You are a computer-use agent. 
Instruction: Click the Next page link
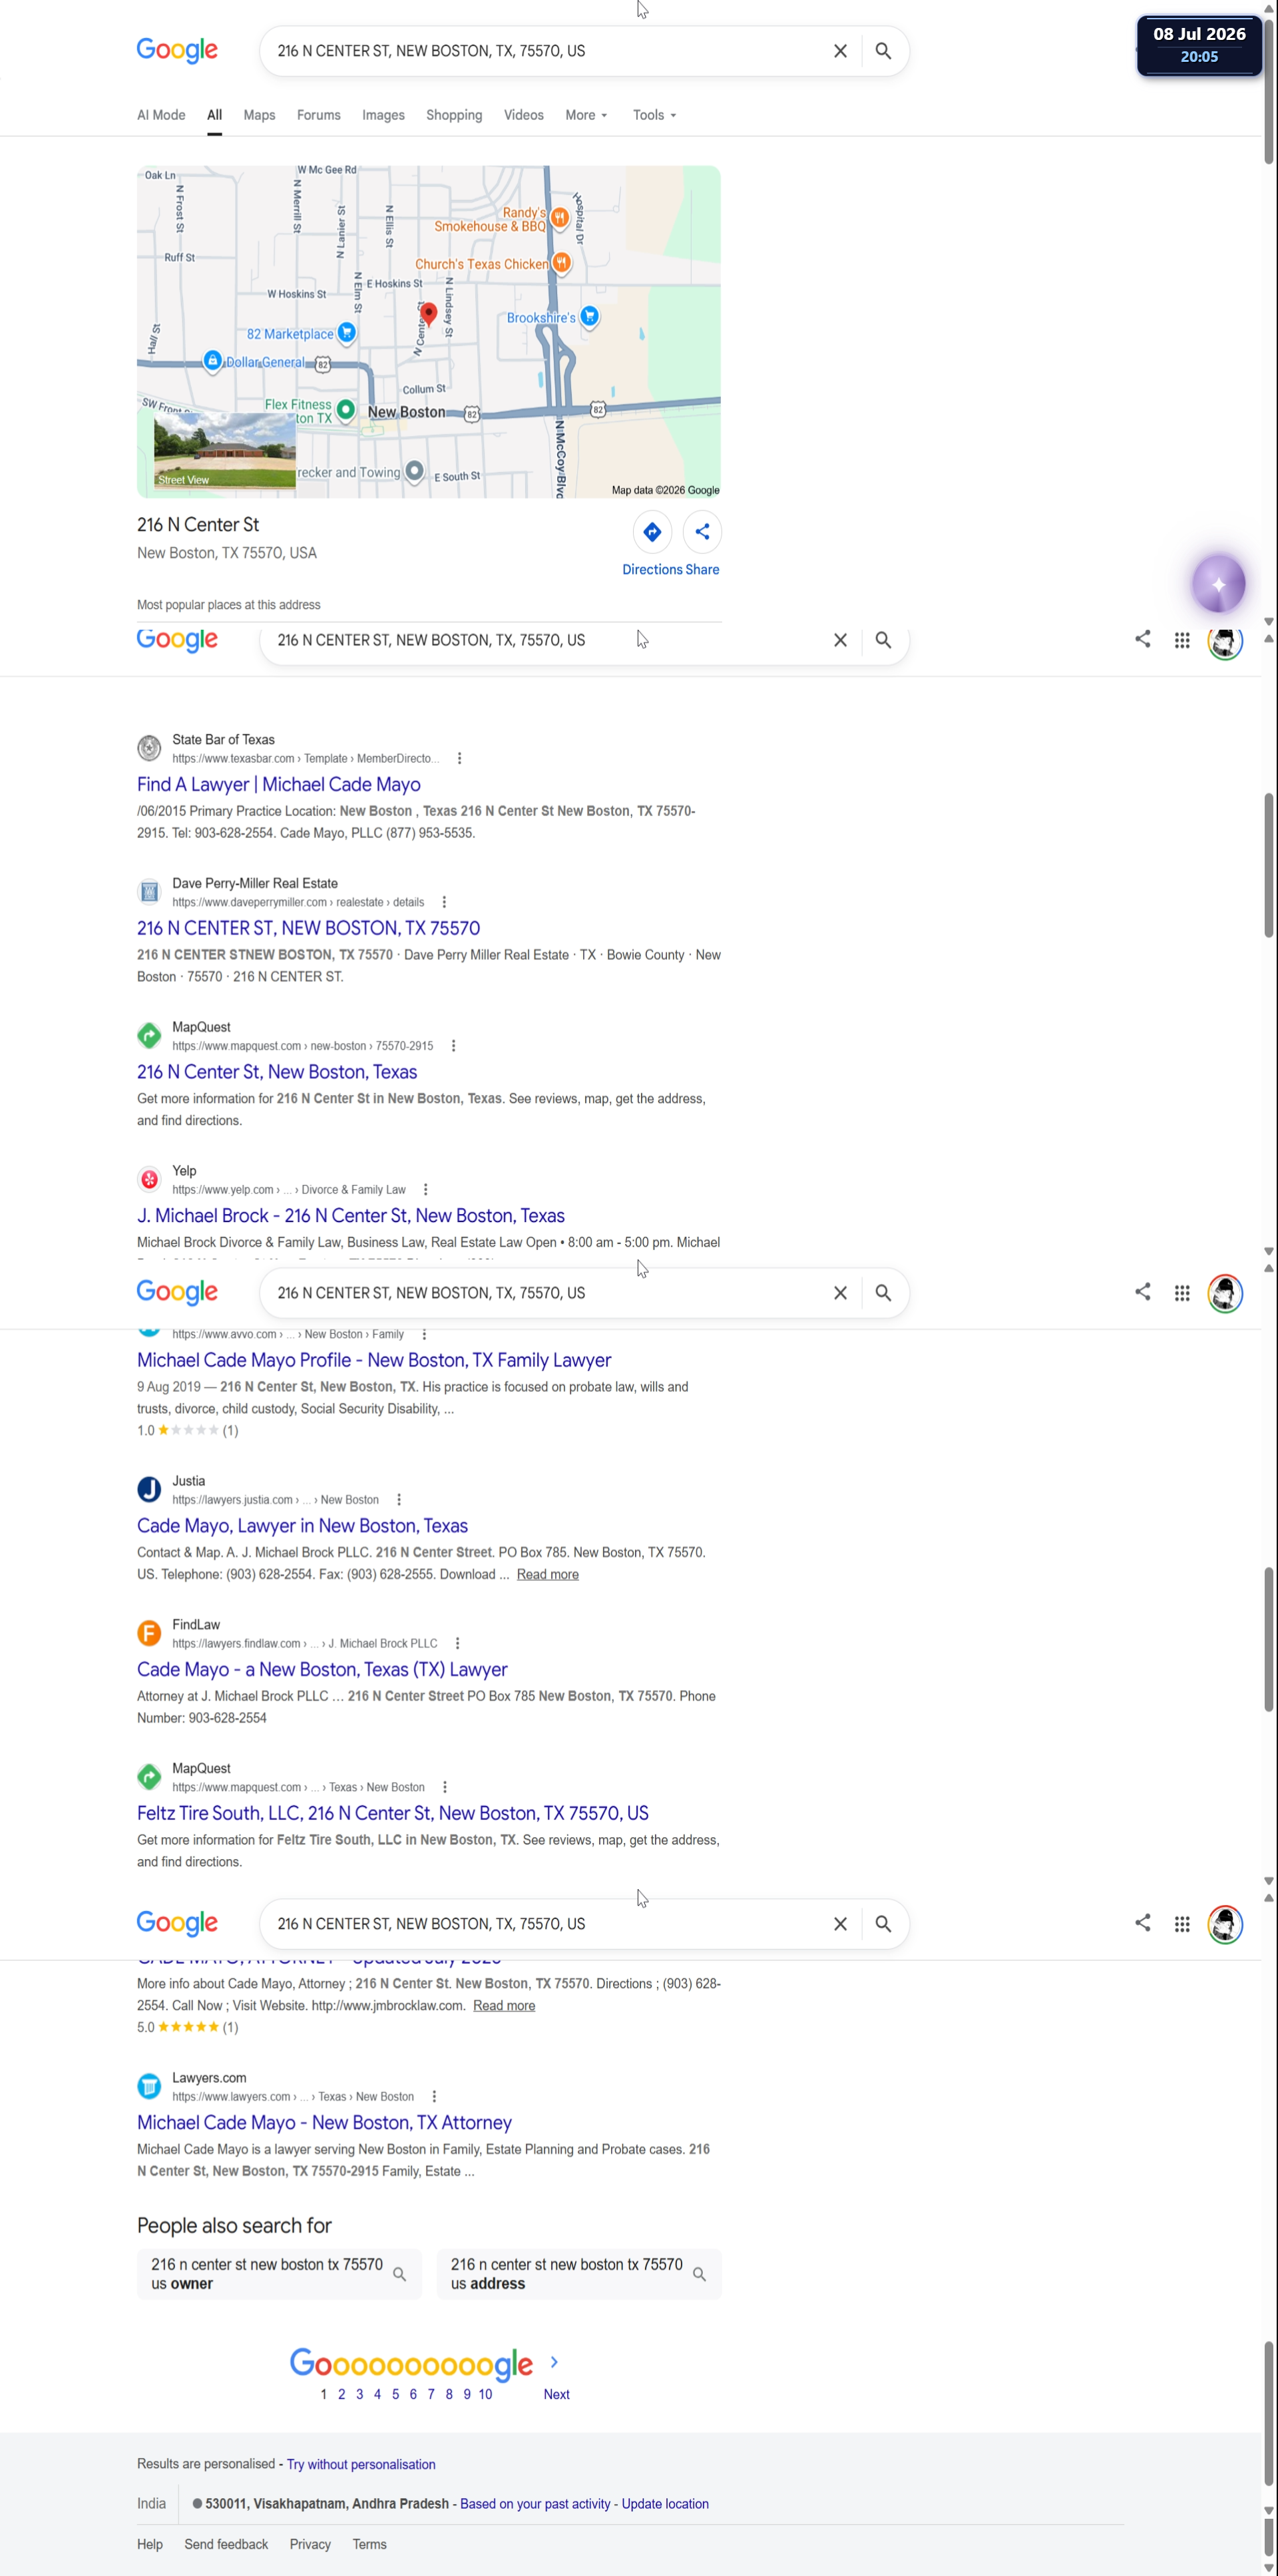click(556, 2394)
